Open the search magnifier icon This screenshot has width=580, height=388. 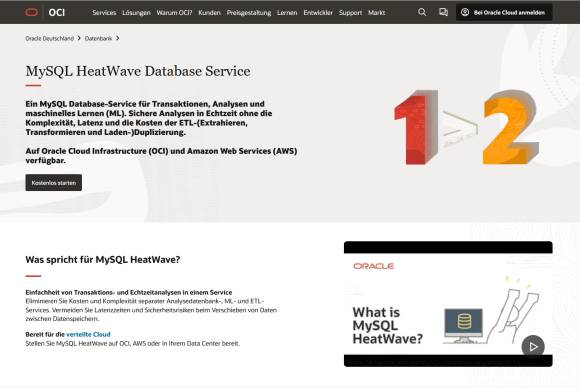pos(422,12)
